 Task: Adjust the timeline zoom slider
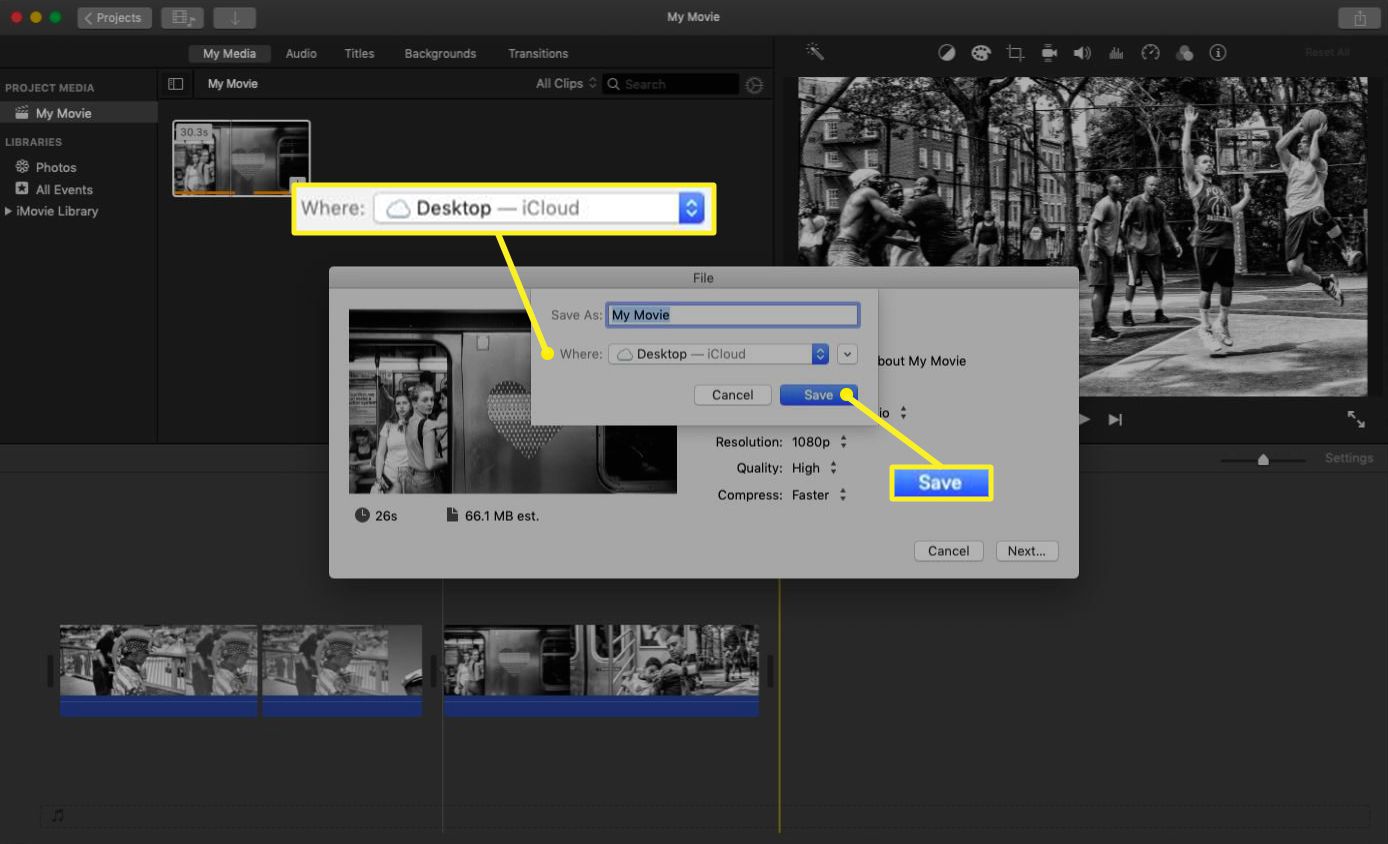[1263, 459]
